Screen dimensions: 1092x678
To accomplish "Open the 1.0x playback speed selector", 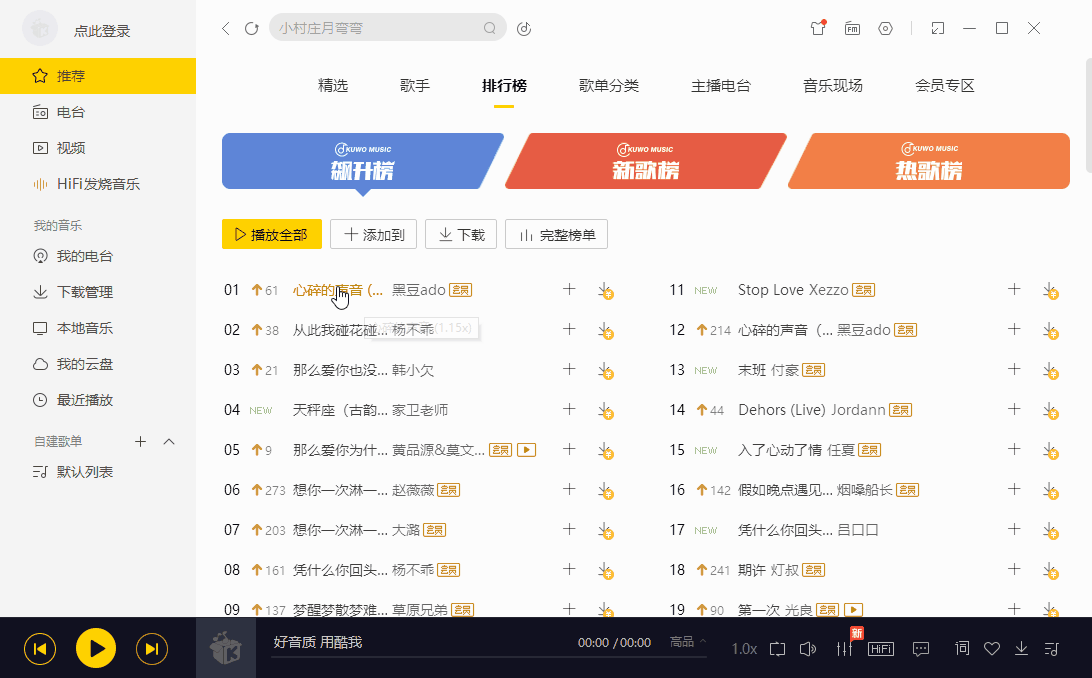I will click(x=744, y=649).
